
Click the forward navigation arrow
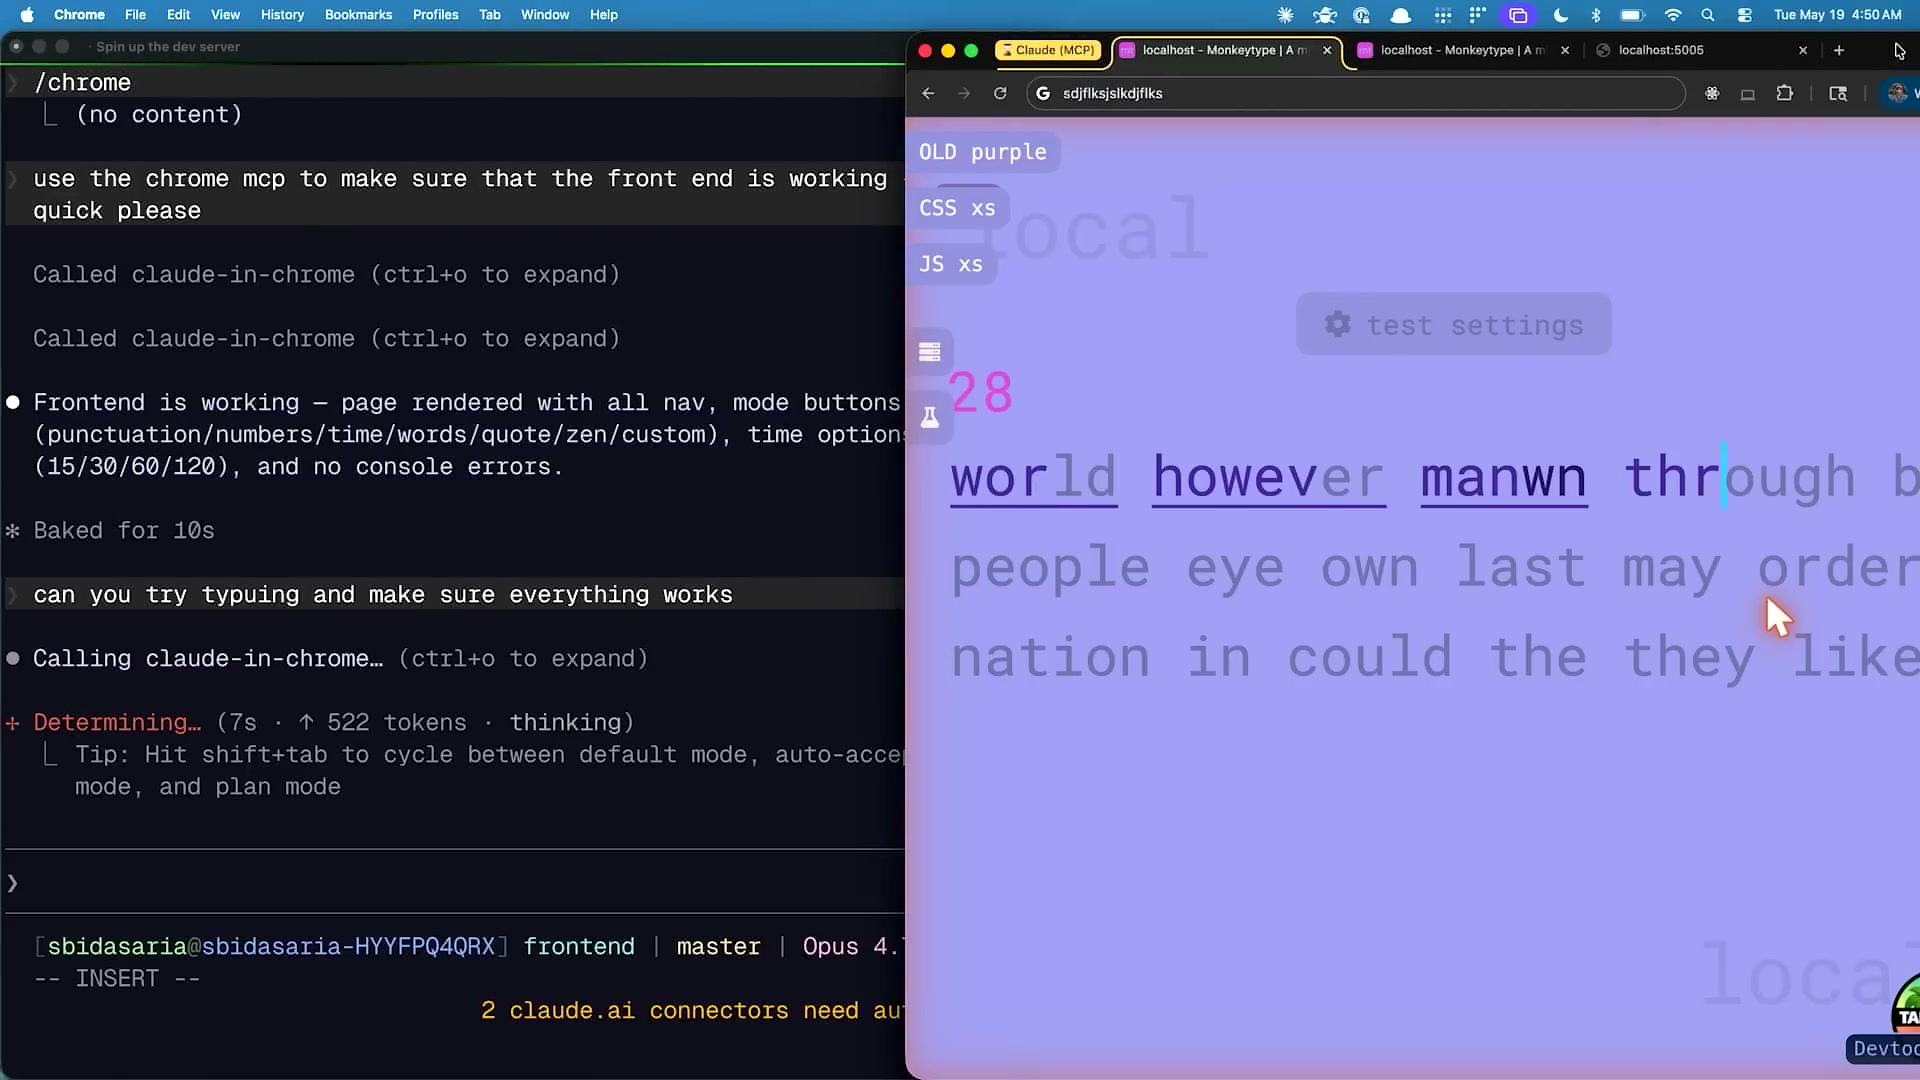(964, 93)
